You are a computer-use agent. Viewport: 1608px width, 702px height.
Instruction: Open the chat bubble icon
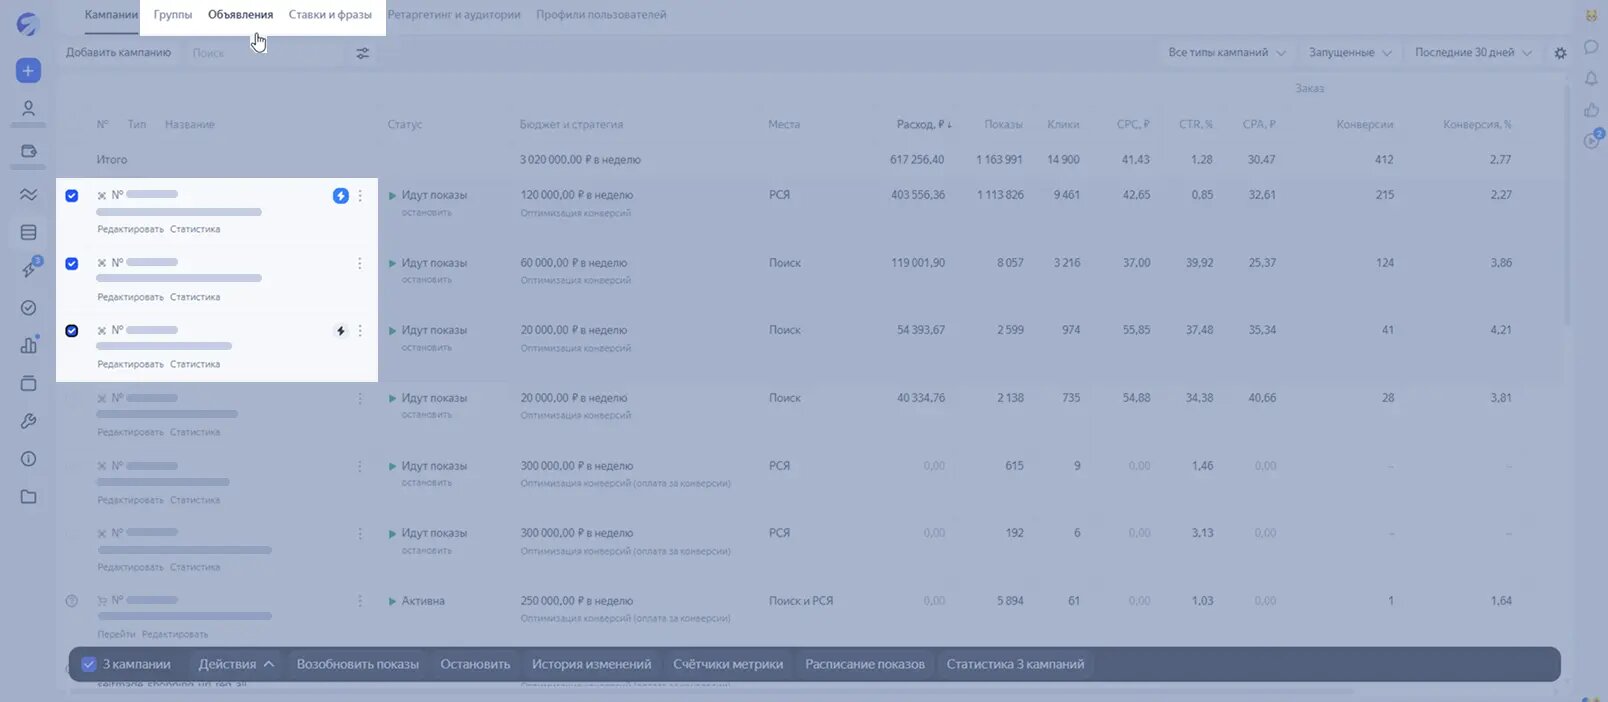(1591, 47)
